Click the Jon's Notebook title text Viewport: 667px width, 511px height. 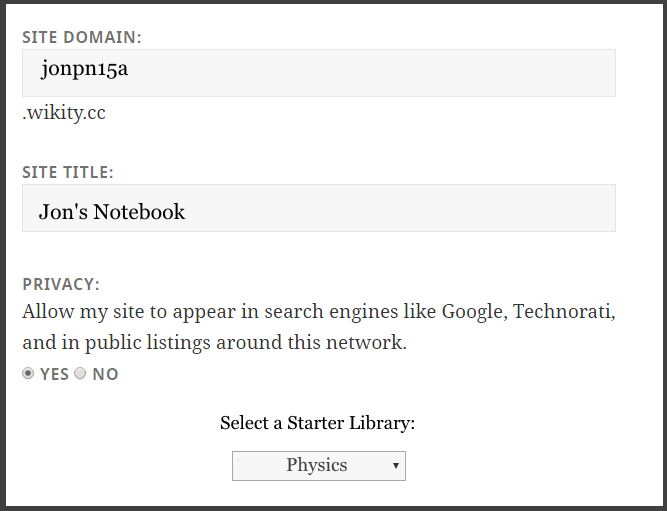tap(112, 212)
